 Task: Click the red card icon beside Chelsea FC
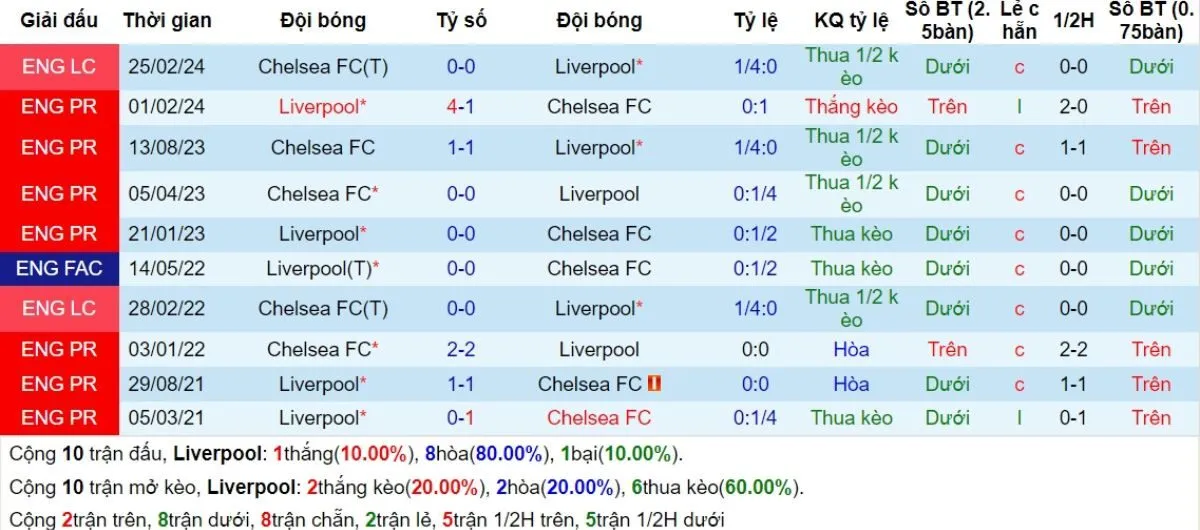coord(655,383)
